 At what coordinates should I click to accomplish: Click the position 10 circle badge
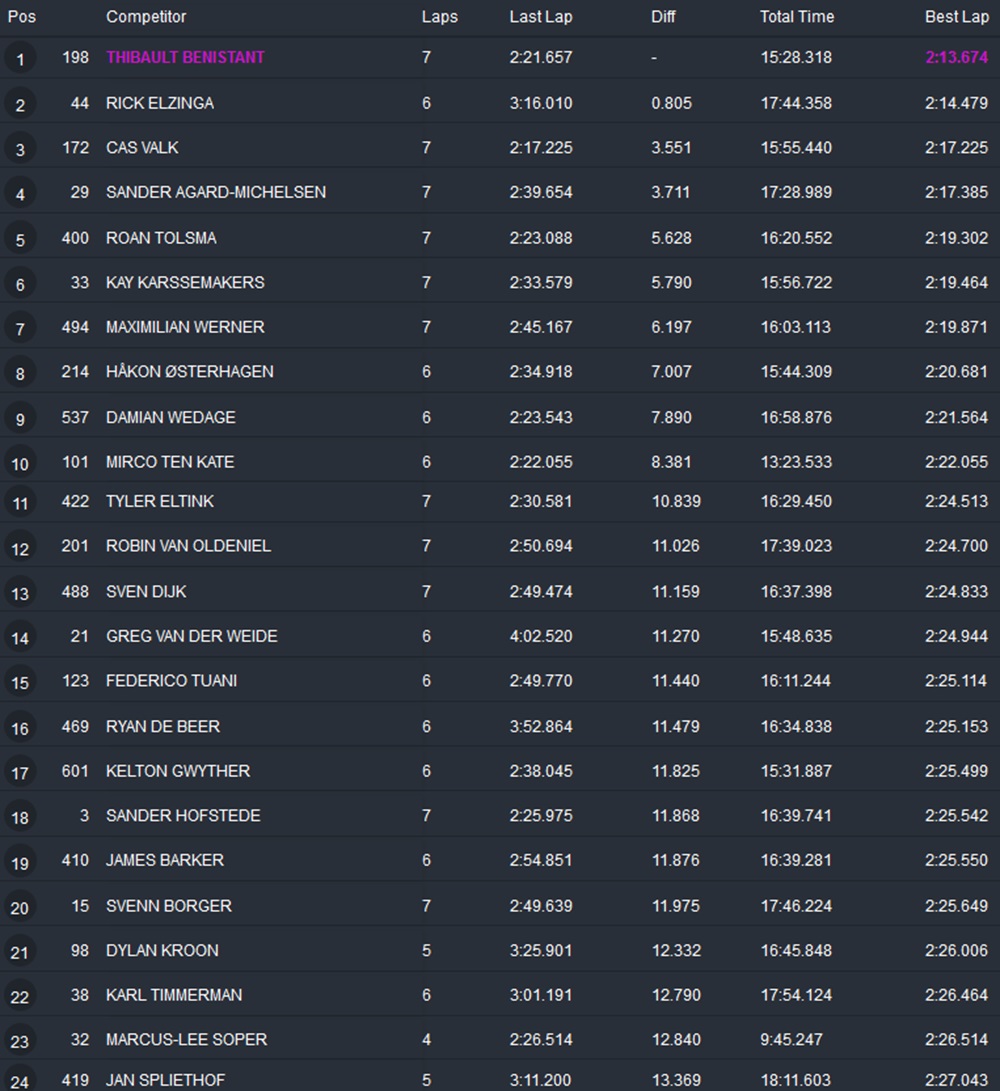[20, 464]
